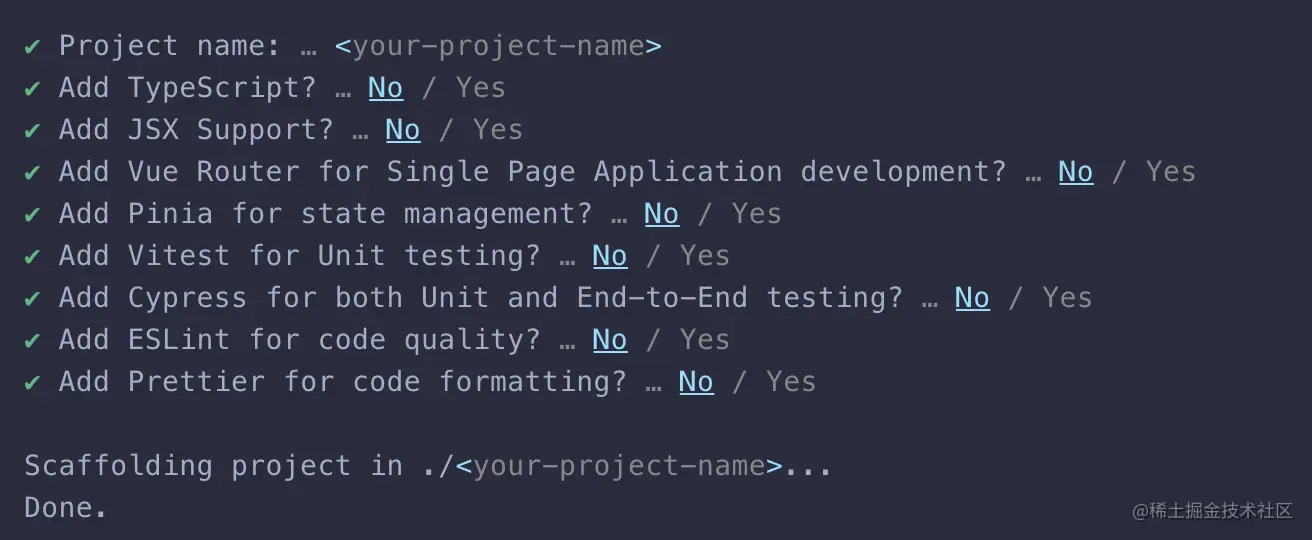The image size is (1312, 540).
Task: Choose Yes for Vue Router option
Action: (1171, 172)
